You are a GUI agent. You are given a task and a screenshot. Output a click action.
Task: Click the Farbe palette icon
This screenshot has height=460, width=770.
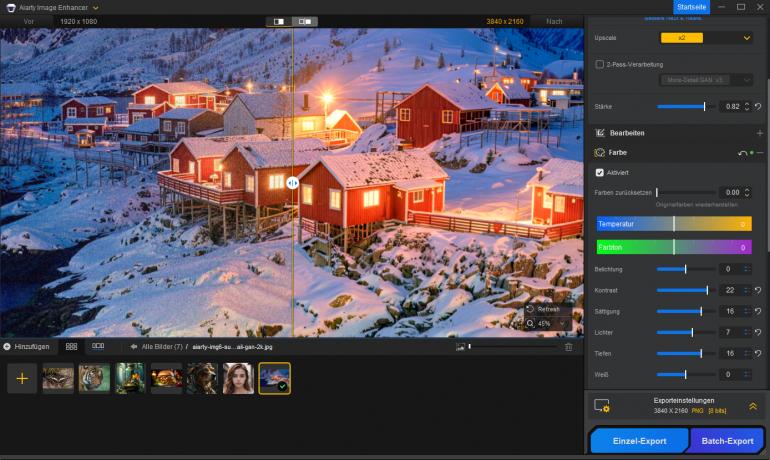click(600, 153)
